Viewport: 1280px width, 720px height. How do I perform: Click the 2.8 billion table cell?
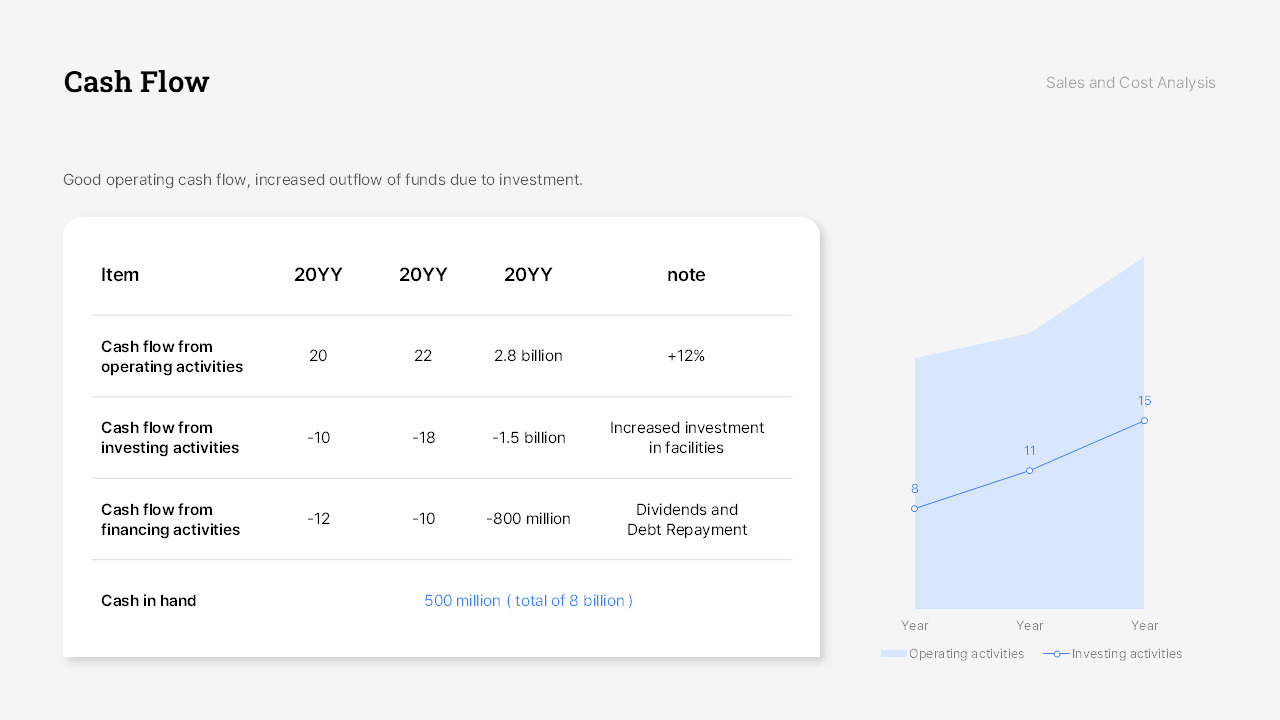(x=528, y=355)
